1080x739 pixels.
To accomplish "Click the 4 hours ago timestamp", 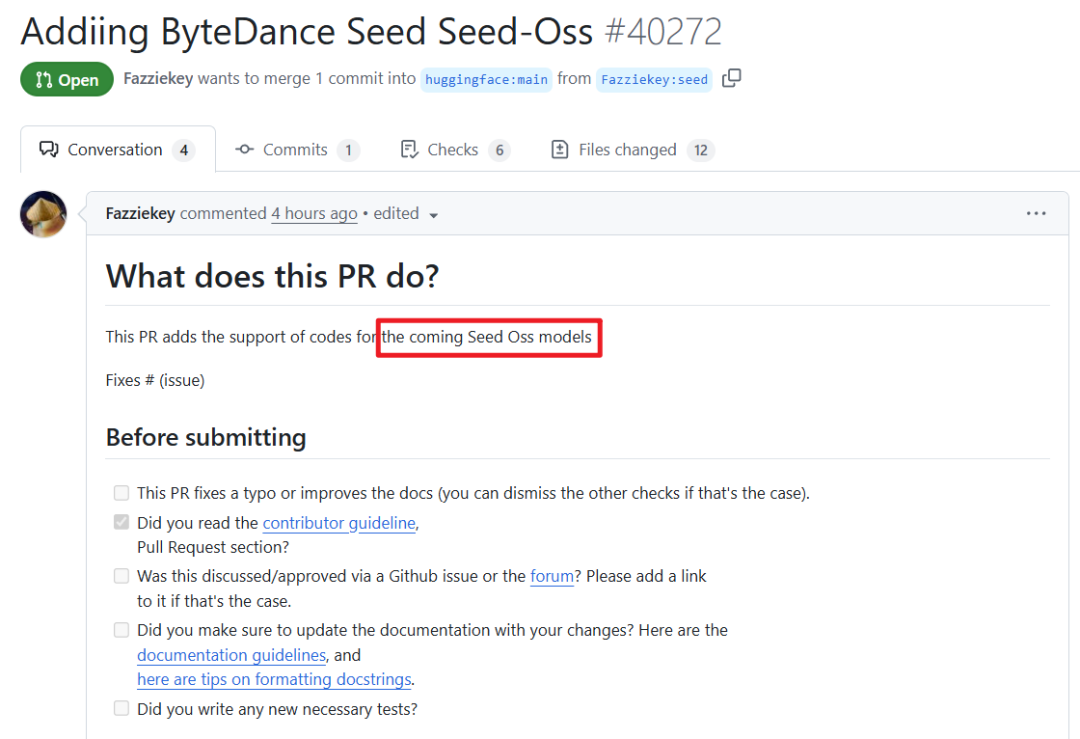I will [x=314, y=213].
